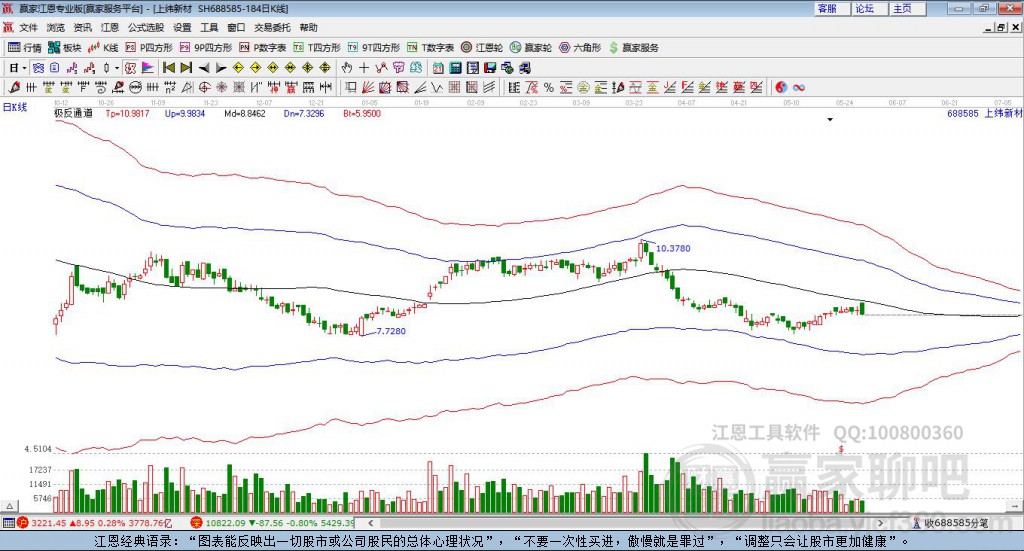Screen dimensions: 1024x551
Task: Open the T四方形 tool
Action: (317, 48)
